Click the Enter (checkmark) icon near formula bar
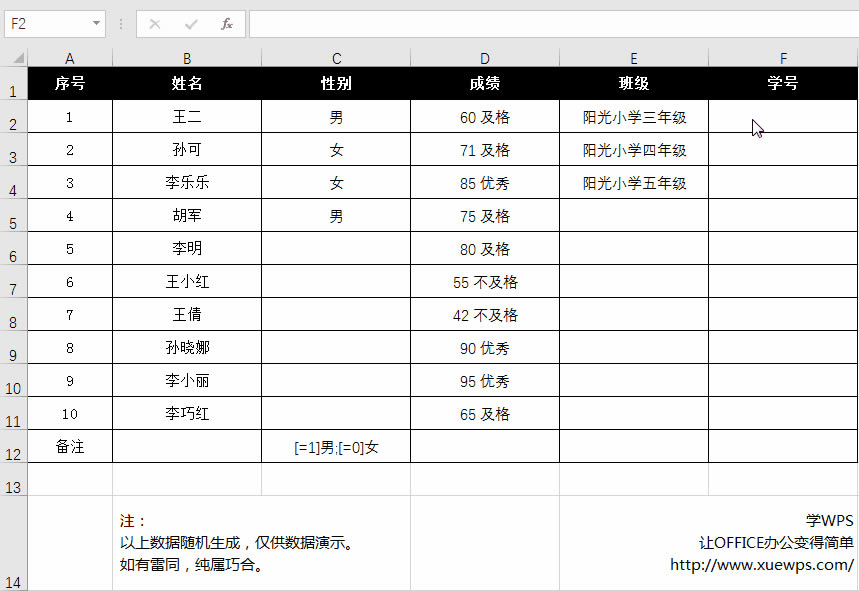This screenshot has height=591, width=859. click(x=190, y=24)
